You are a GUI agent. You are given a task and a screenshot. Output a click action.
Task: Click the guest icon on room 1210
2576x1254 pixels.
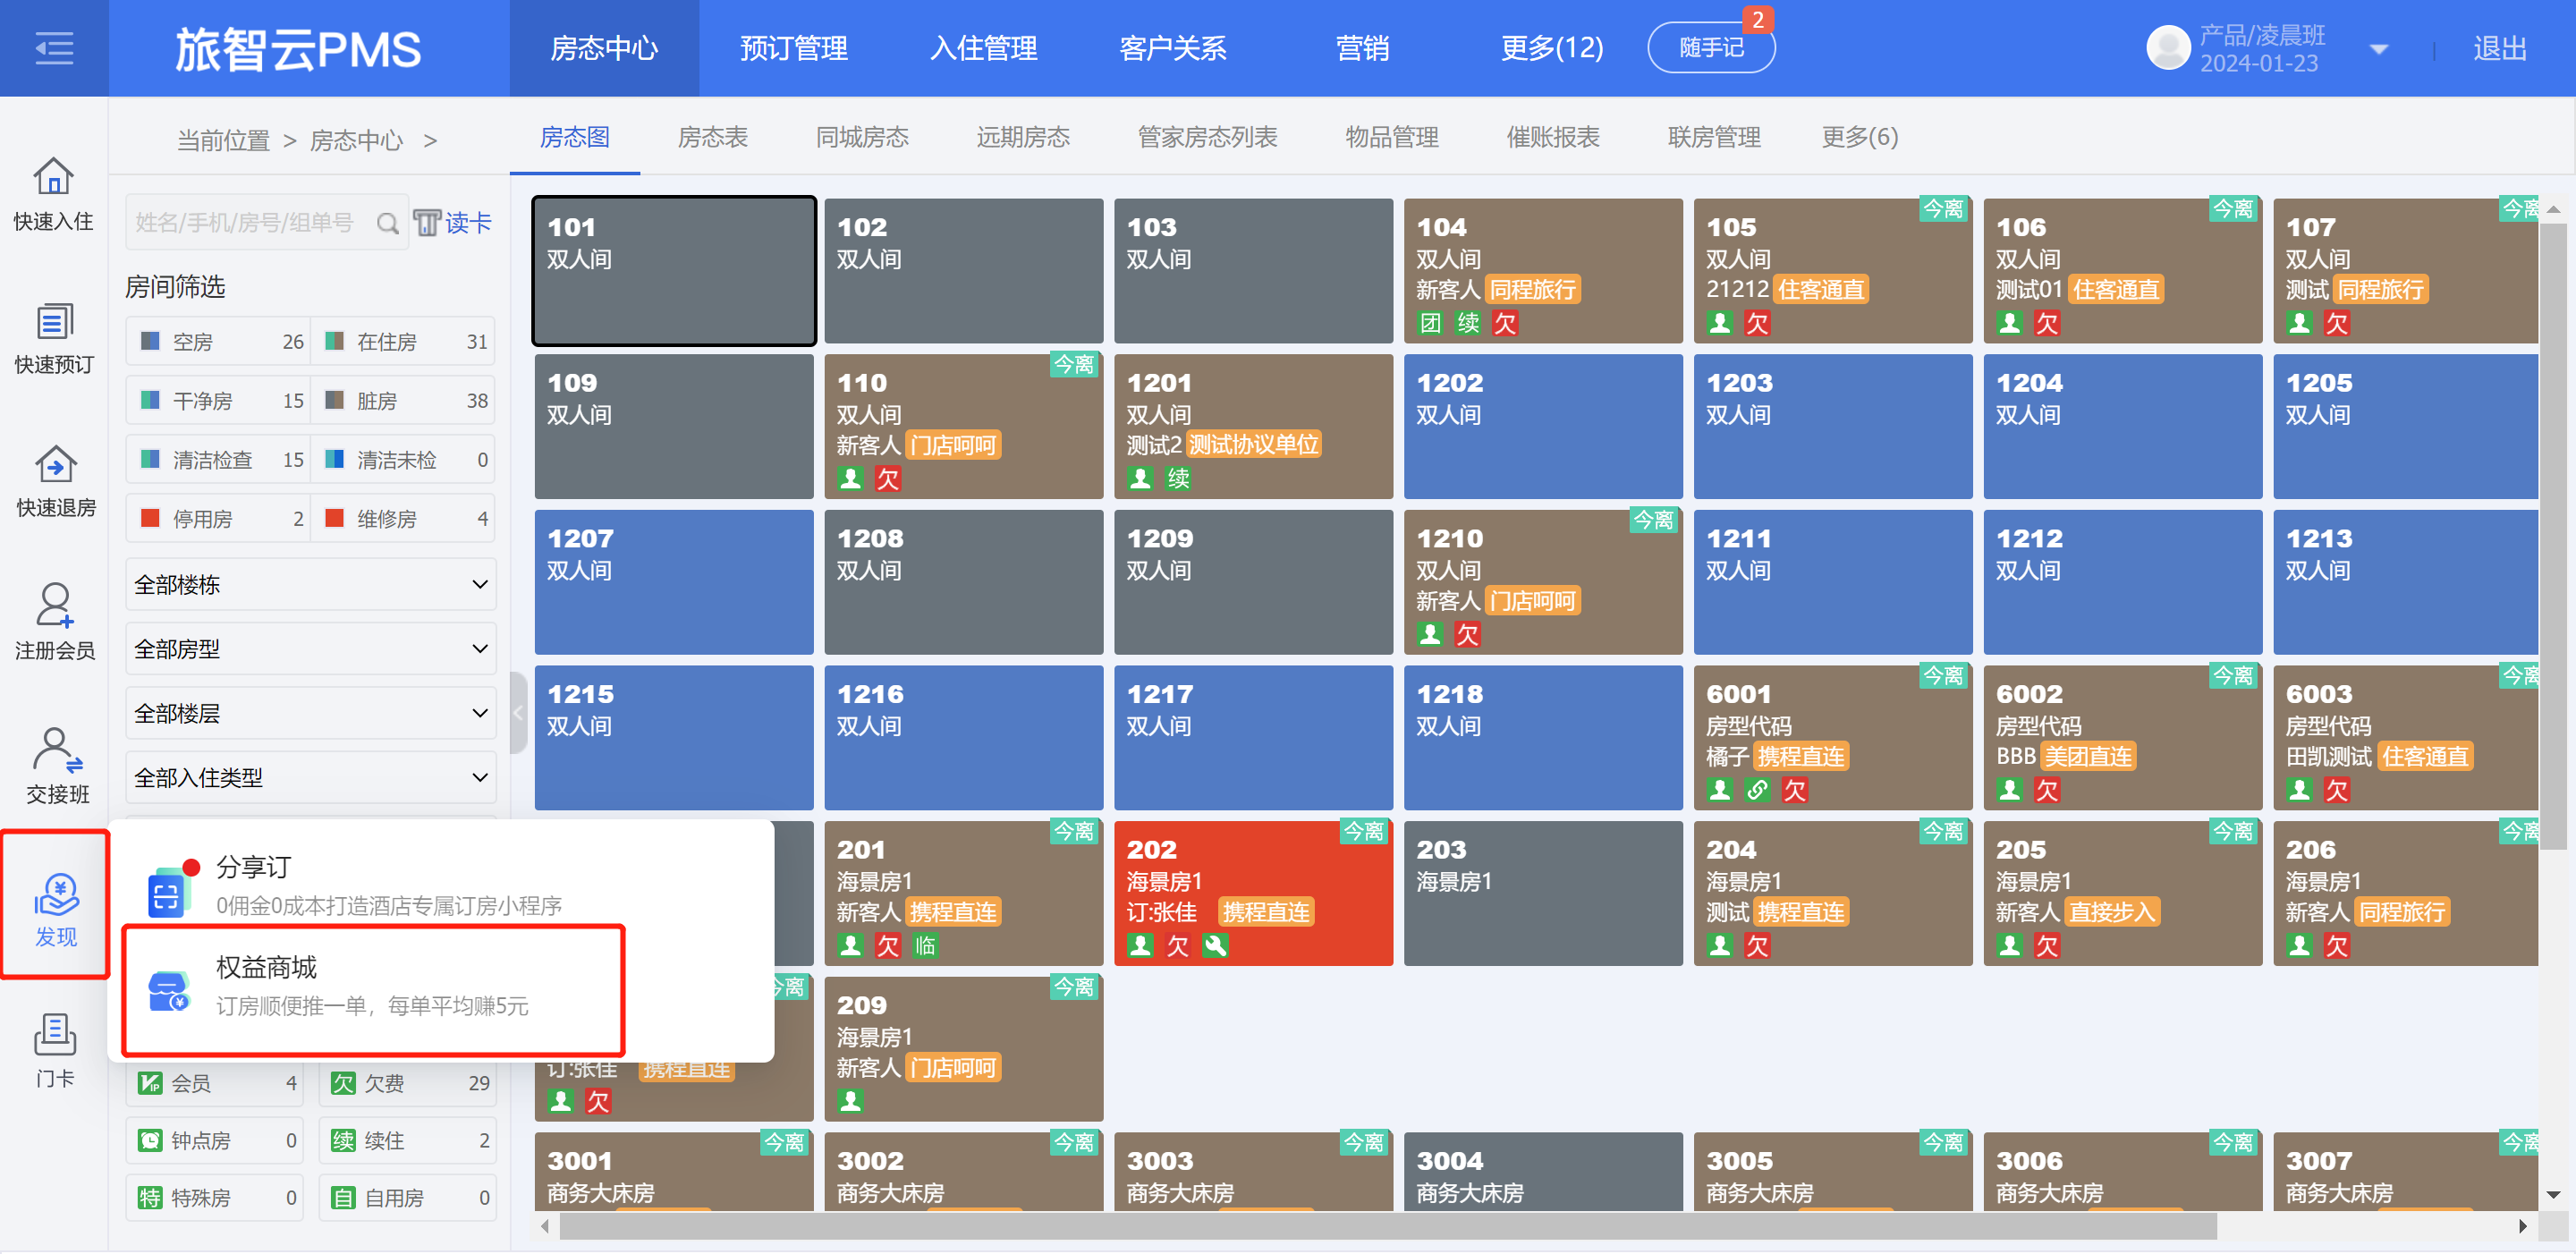click(1430, 634)
